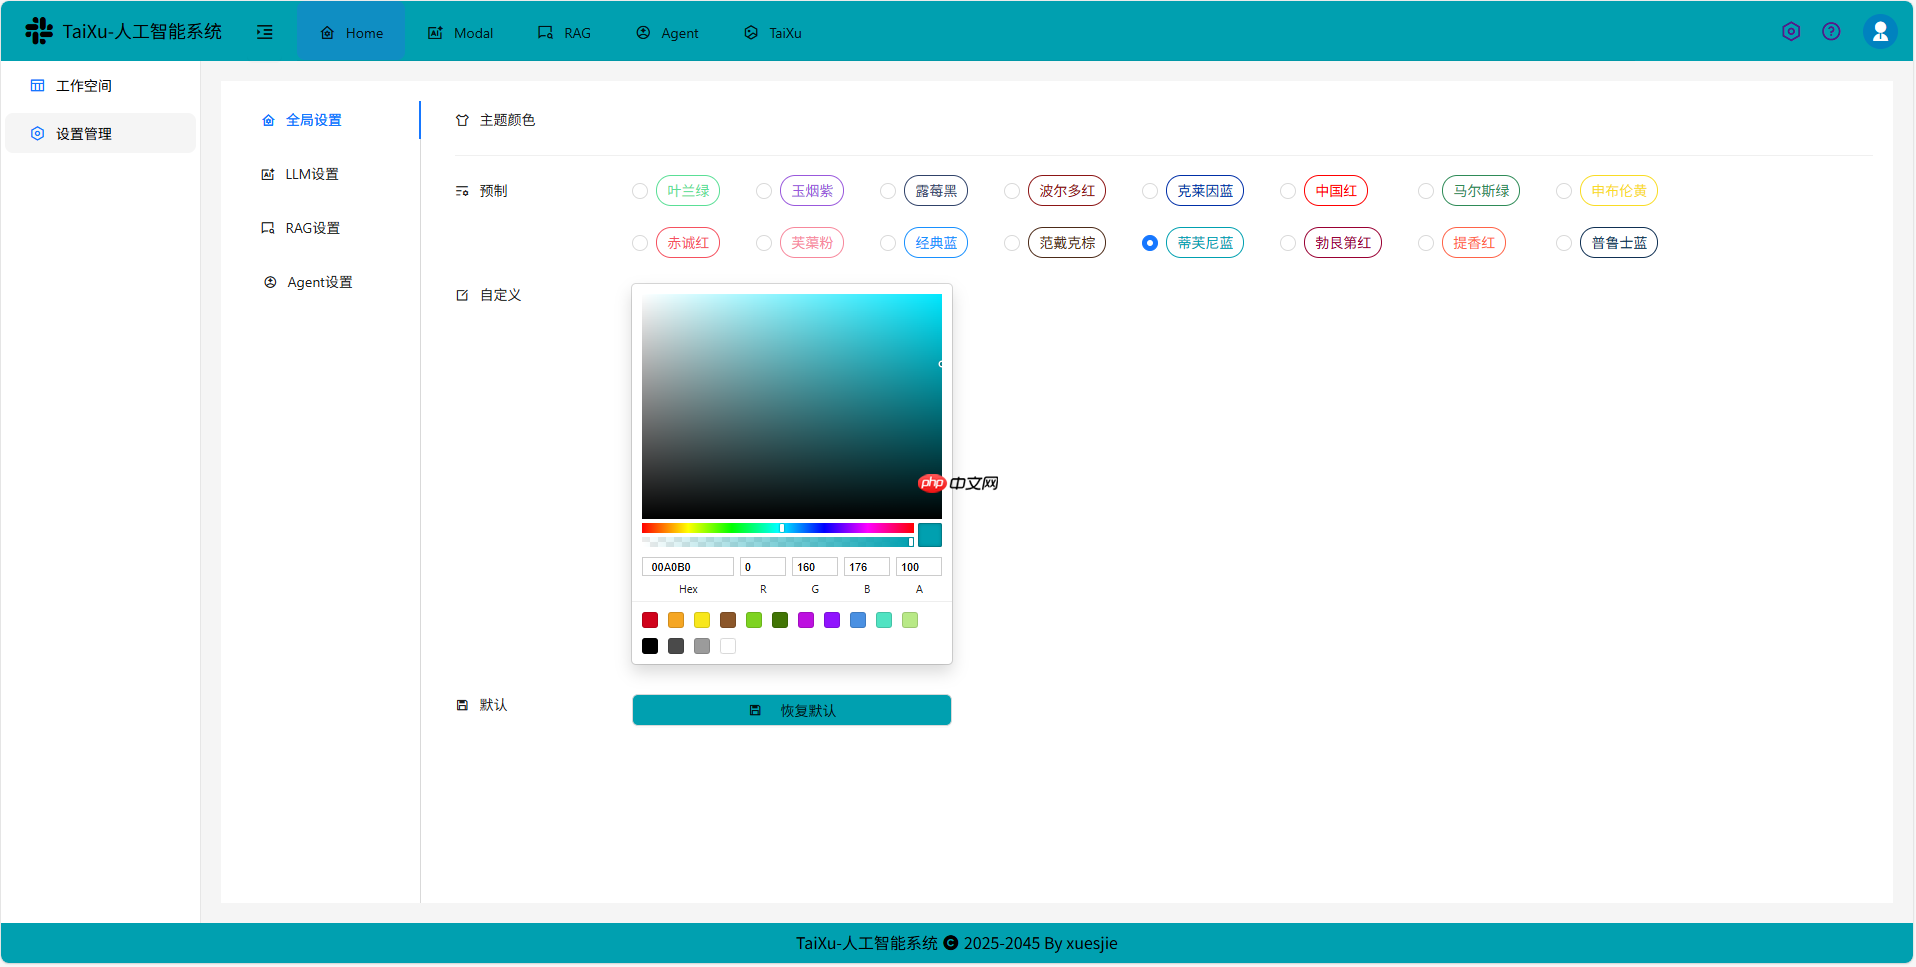Open 工作空间 in the left sidebar

tap(84, 85)
